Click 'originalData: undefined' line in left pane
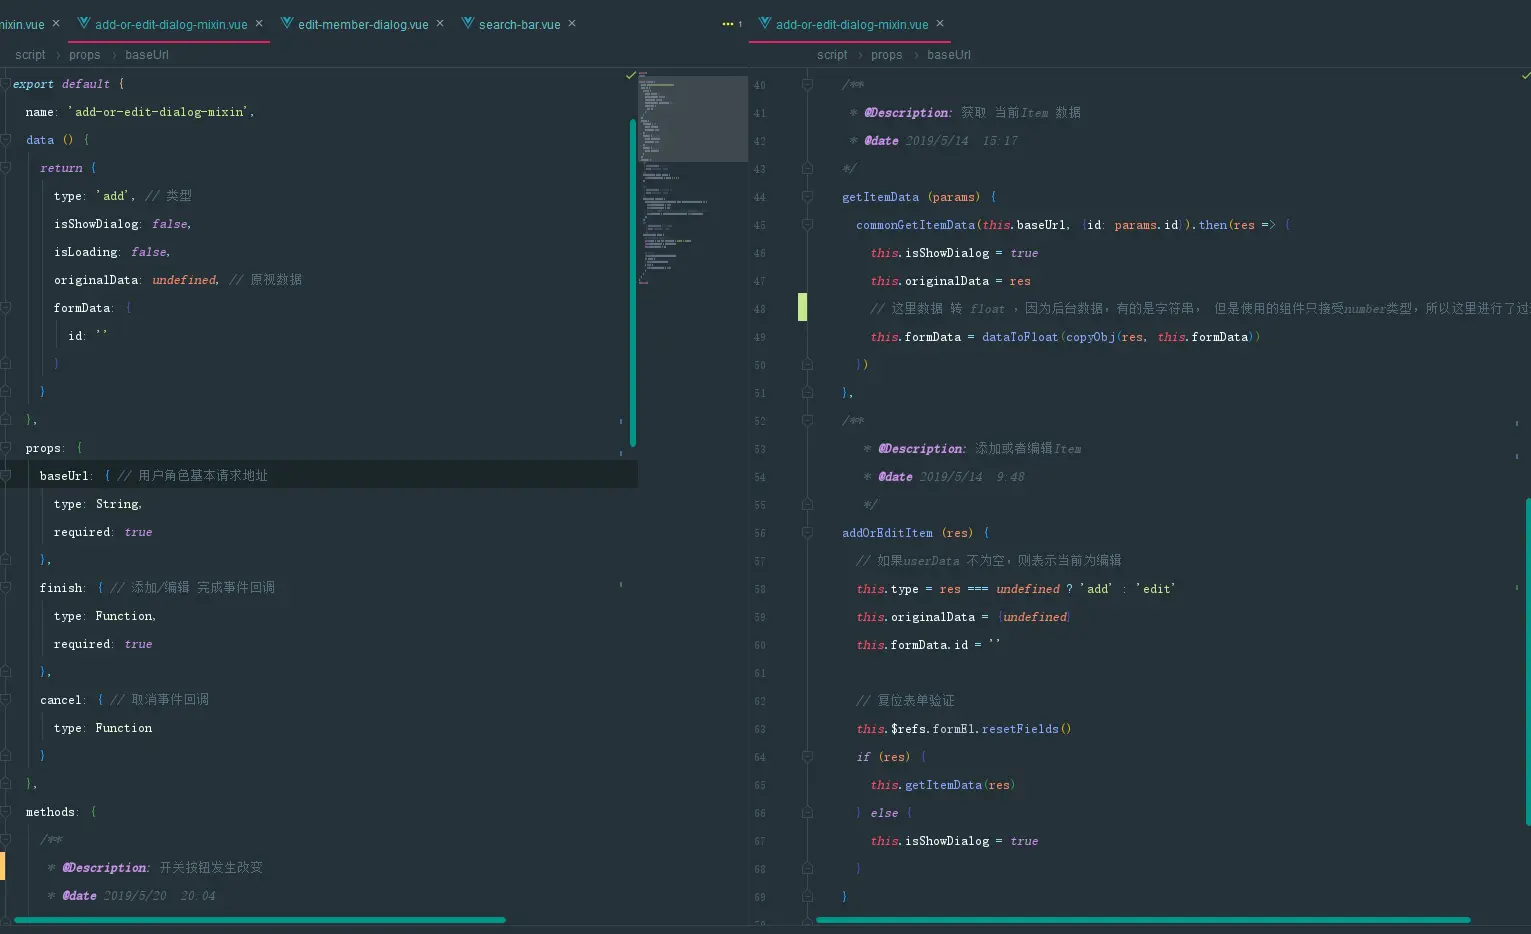1531x934 pixels. click(x=178, y=280)
